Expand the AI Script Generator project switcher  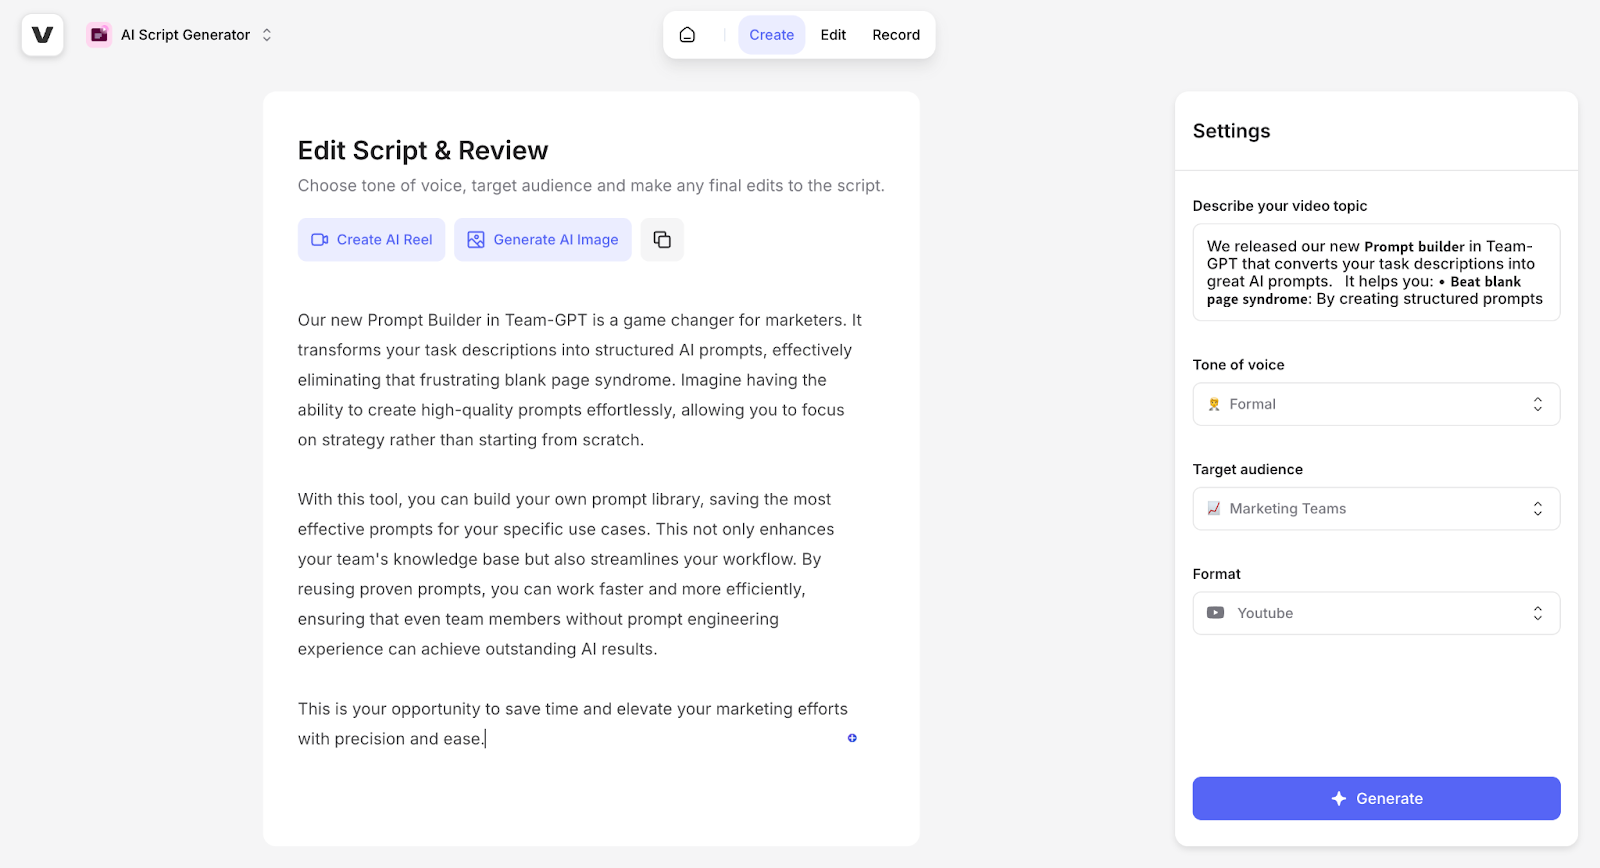(x=267, y=35)
